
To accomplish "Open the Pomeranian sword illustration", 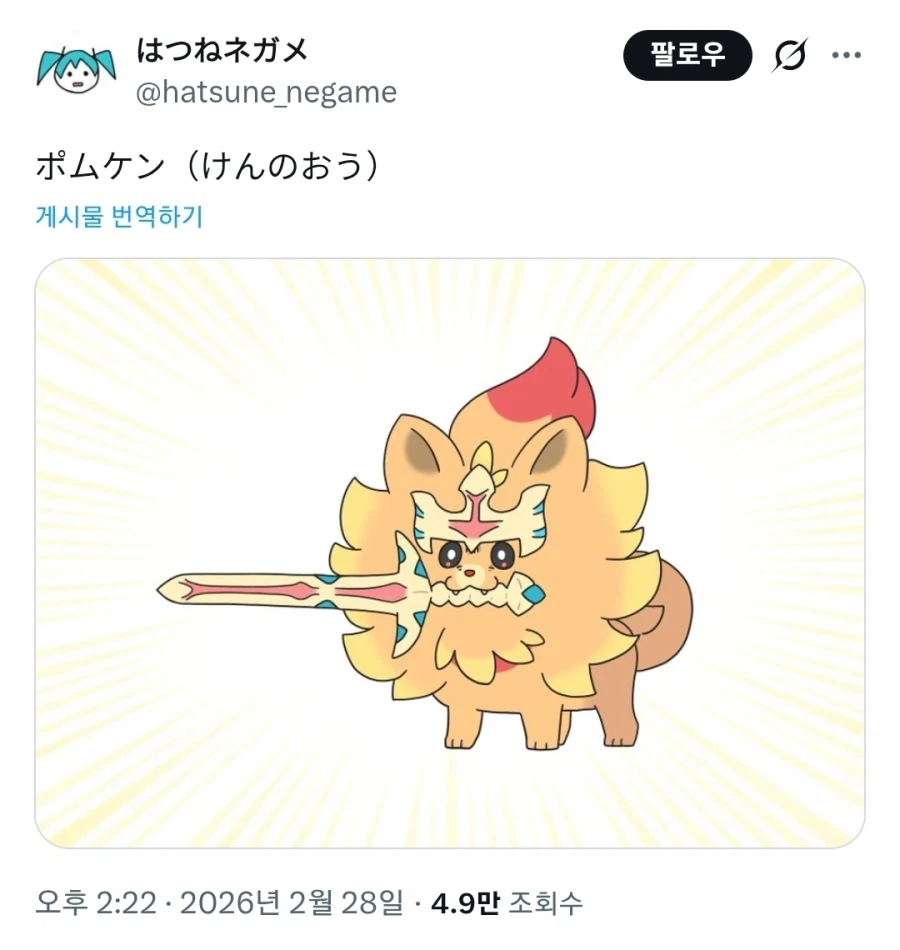I will click(450, 553).
